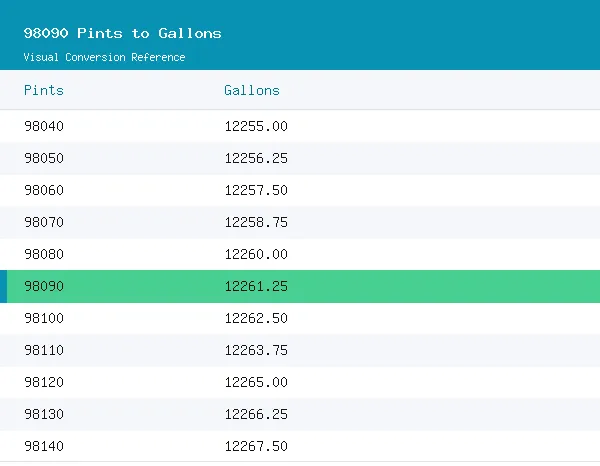The width and height of the screenshot is (600, 466).
Task: Click the gallons value 12256.25
Action: 256,158
